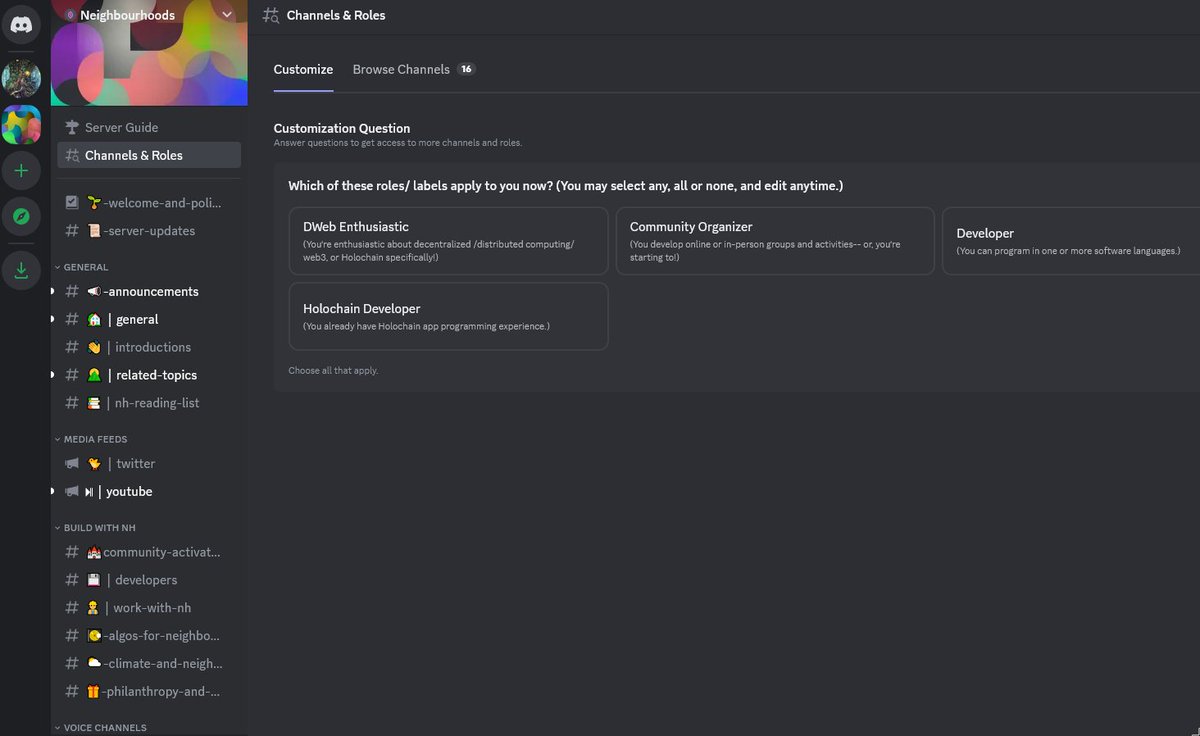The image size is (1200, 736).
Task: Click the Add a Server plus icon
Action: 21,170
